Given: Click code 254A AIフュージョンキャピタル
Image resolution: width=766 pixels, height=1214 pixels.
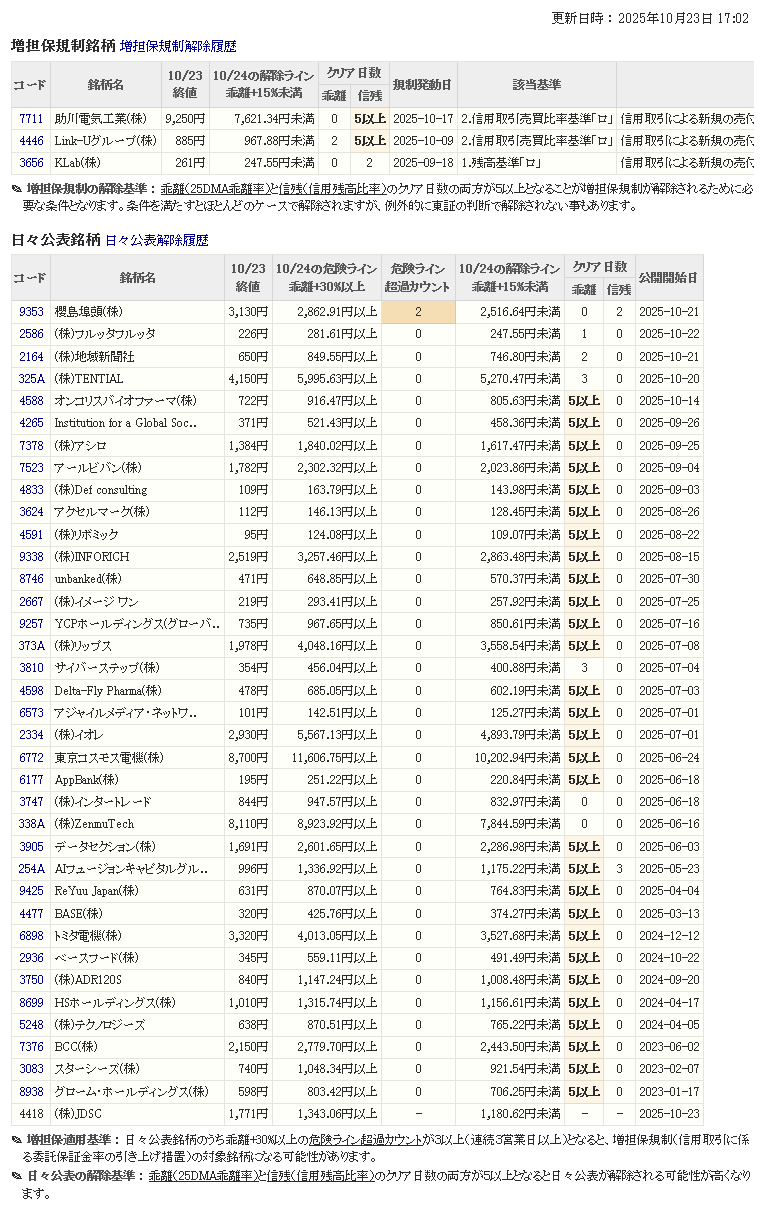Looking at the screenshot, I should click(x=31, y=869).
